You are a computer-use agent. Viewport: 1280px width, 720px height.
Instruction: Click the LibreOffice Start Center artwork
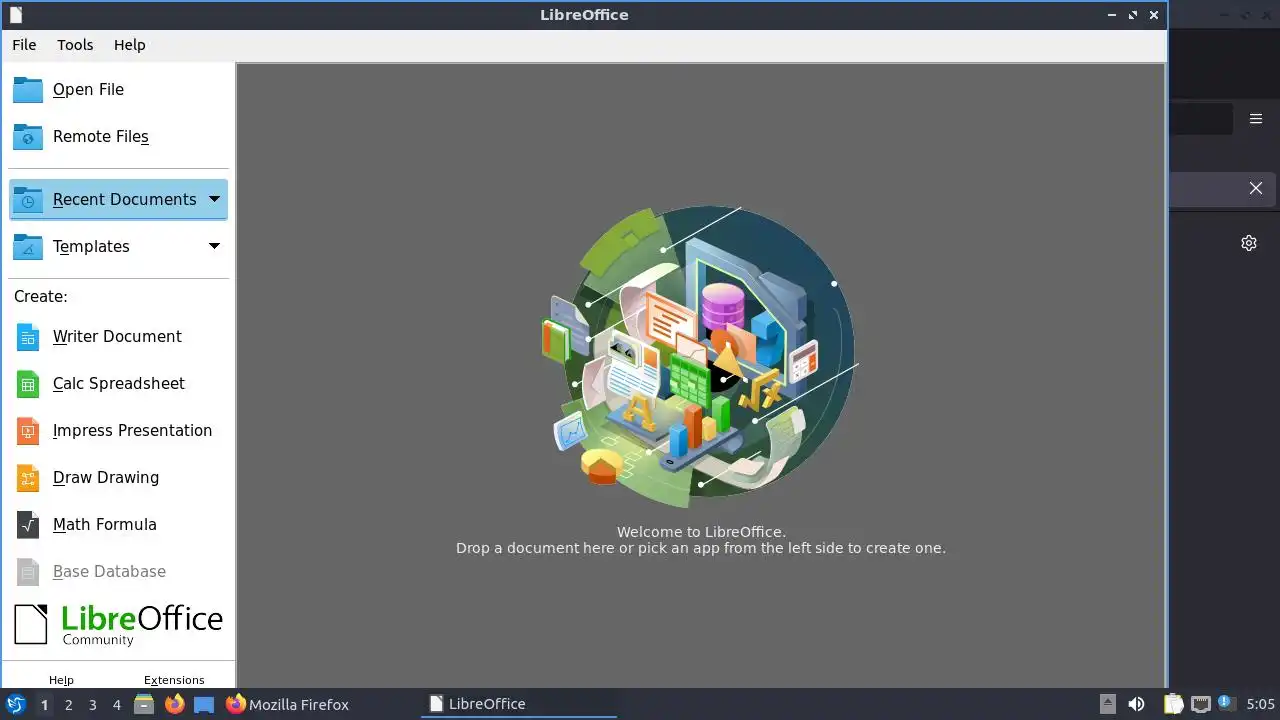coord(700,357)
